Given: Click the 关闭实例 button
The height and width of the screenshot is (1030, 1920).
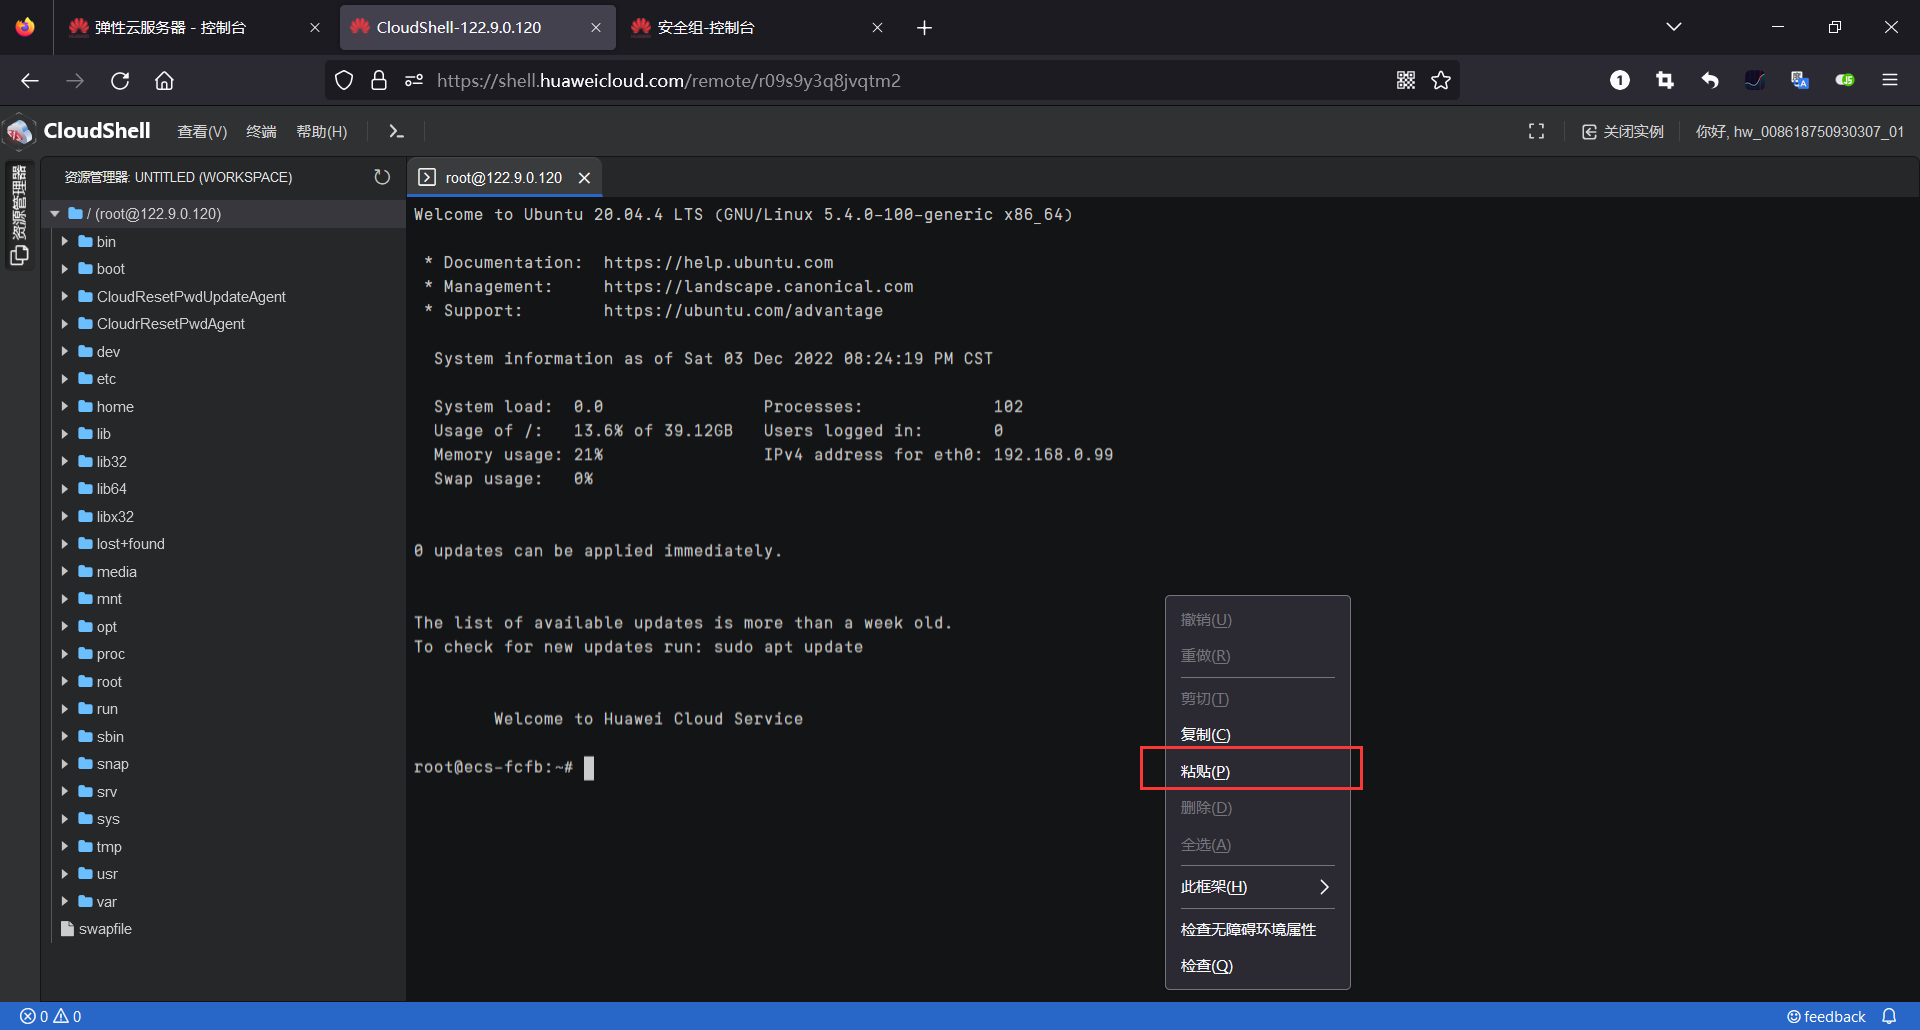Looking at the screenshot, I should coord(1622,132).
